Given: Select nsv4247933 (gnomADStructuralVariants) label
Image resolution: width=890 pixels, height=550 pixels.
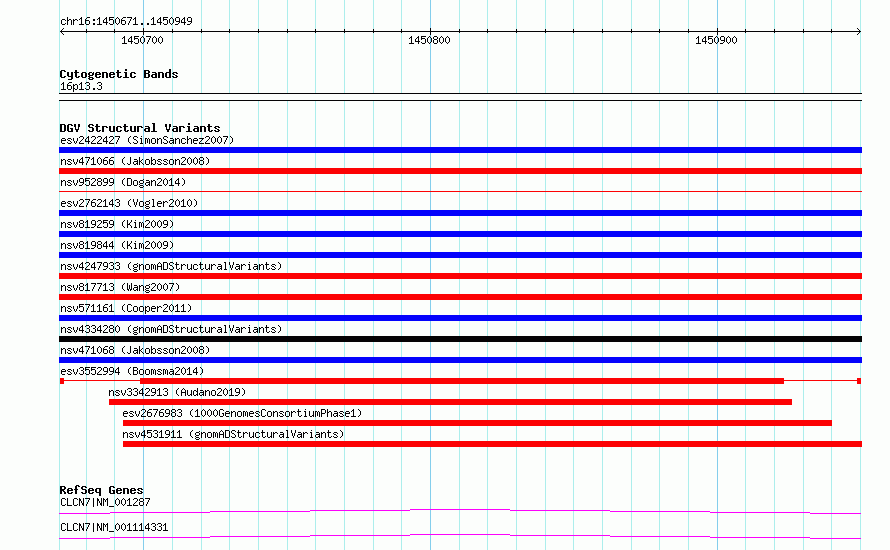Looking at the screenshot, I should (171, 266).
